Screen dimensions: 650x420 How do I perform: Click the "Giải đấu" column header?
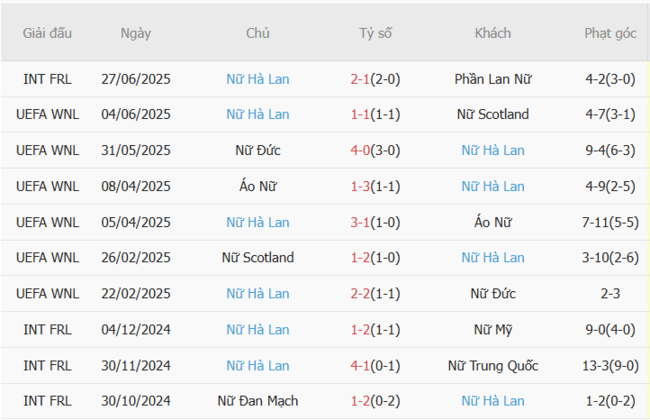[x=47, y=33]
